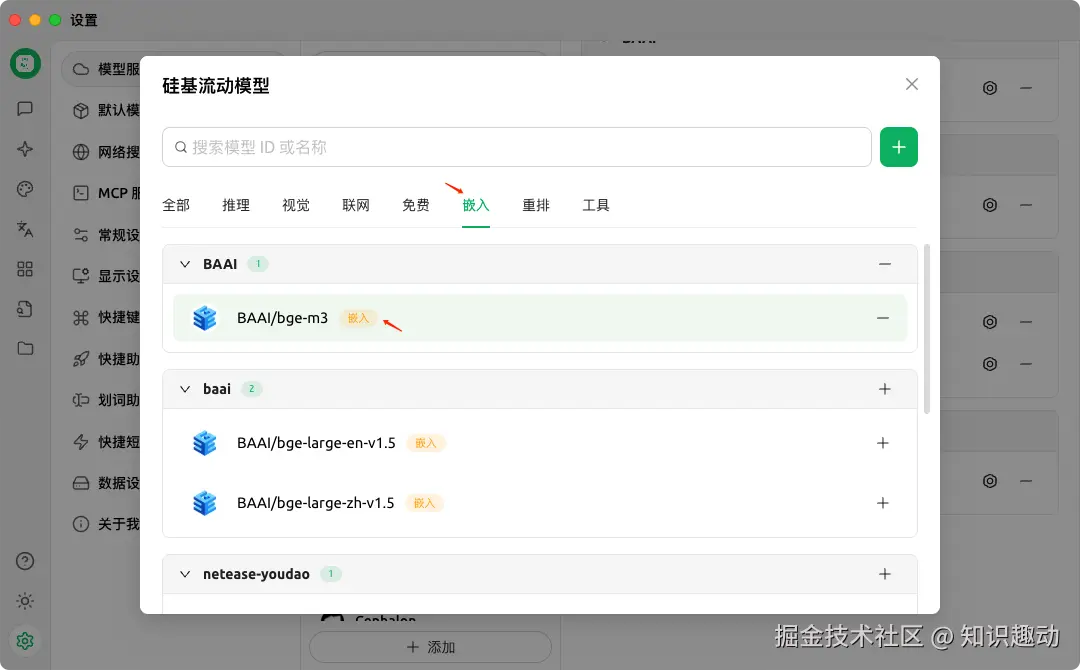This screenshot has height=670, width=1080.
Task: Switch to the 视觉 tab
Action: tap(295, 205)
